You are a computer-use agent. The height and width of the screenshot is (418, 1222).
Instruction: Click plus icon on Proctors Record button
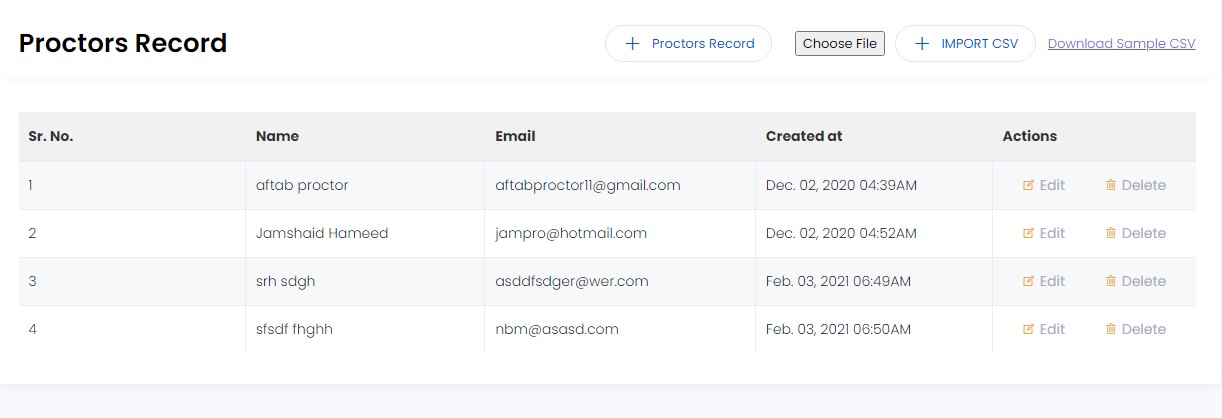pyautogui.click(x=632, y=44)
